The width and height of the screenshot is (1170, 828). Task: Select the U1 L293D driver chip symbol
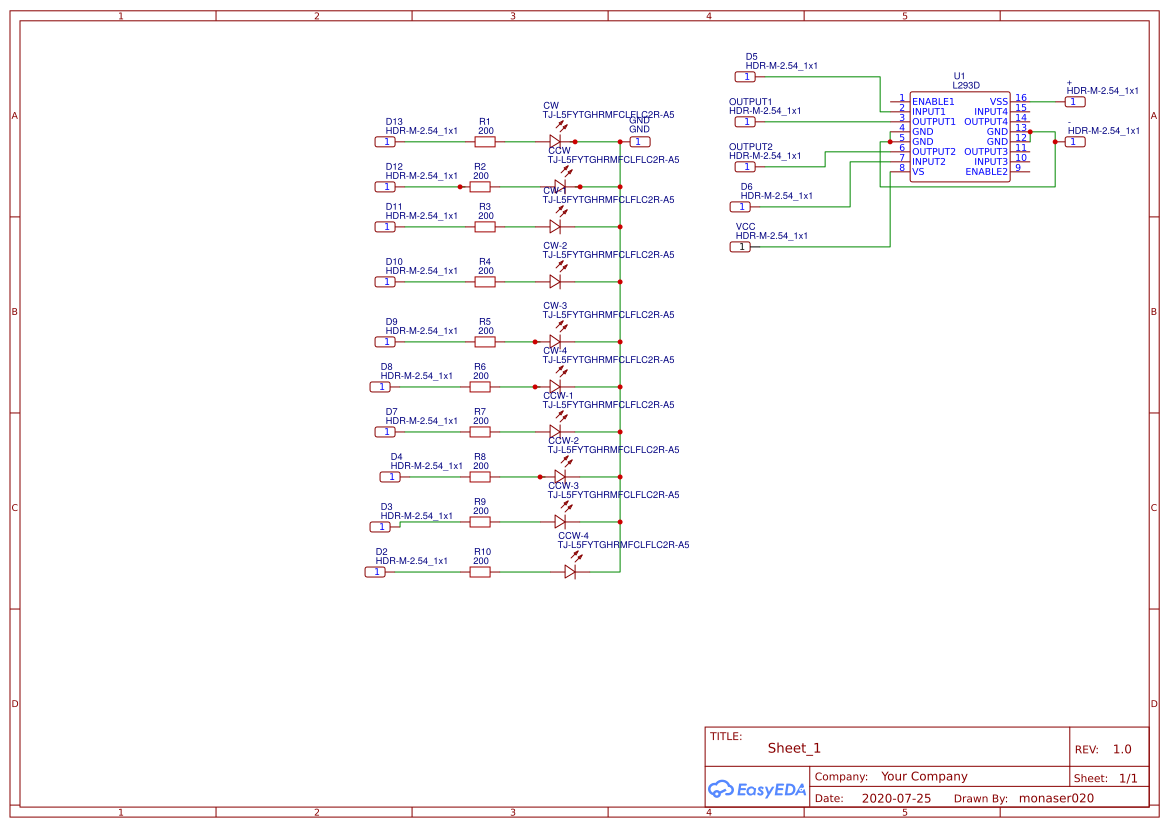pos(958,135)
